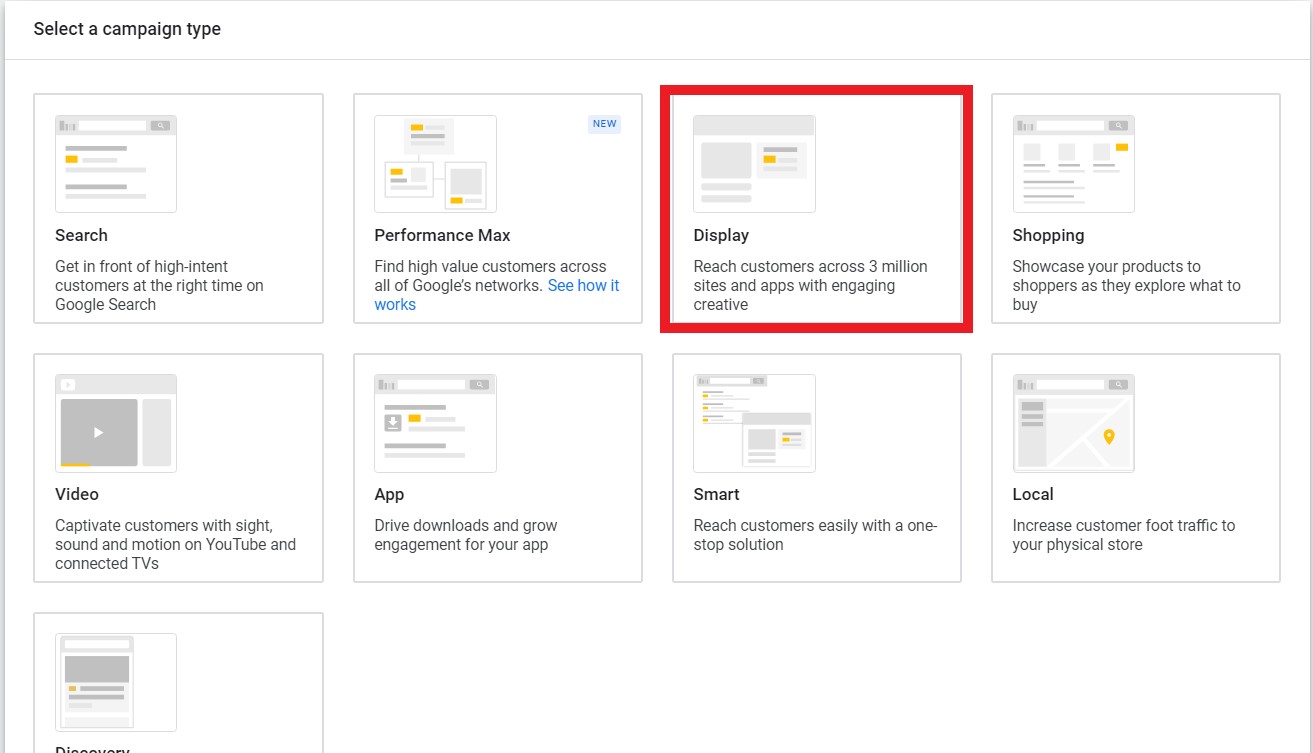Choose the Video campaign card

pyautogui.click(x=177, y=467)
